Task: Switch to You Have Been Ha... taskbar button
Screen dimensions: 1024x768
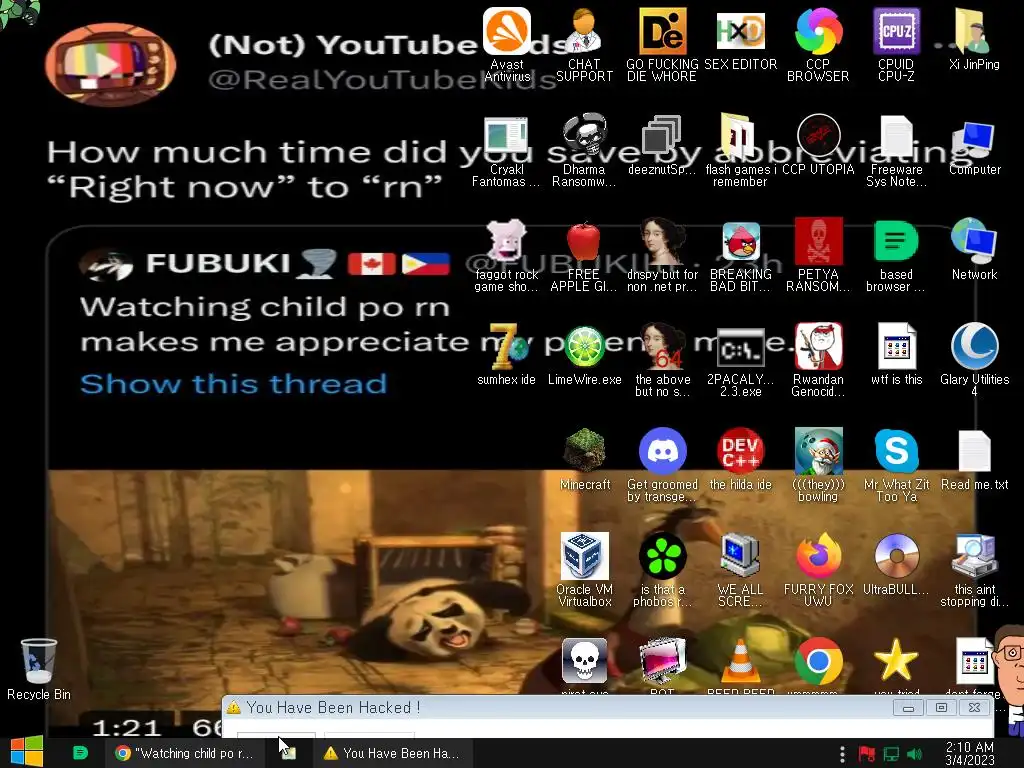Action: tap(391, 753)
